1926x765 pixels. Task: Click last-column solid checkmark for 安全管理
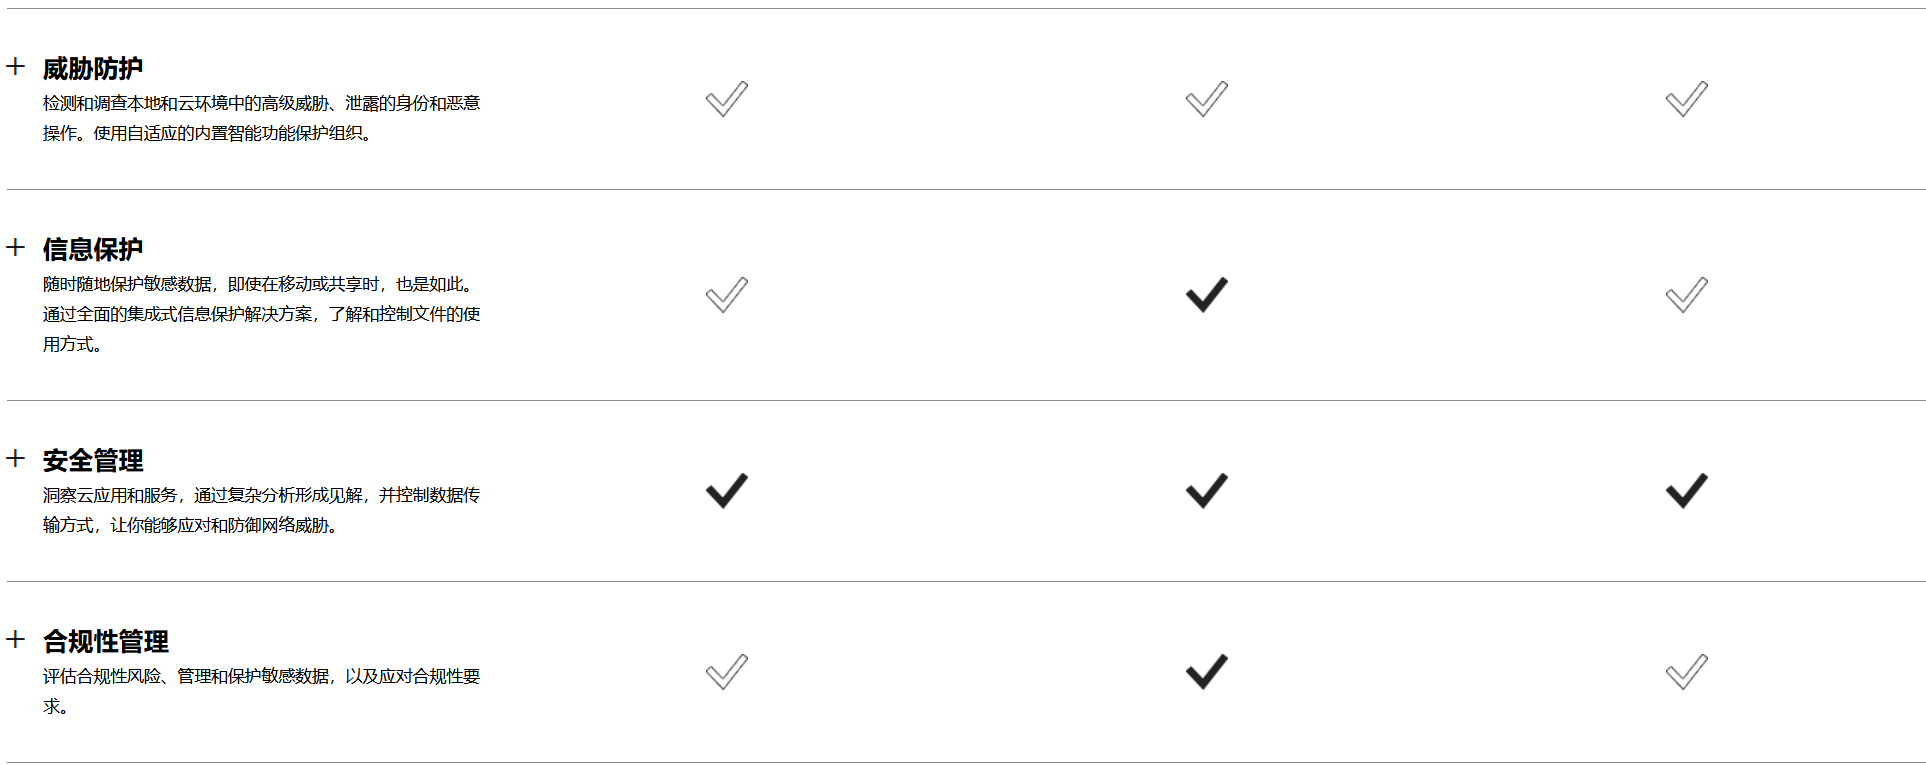1687,491
